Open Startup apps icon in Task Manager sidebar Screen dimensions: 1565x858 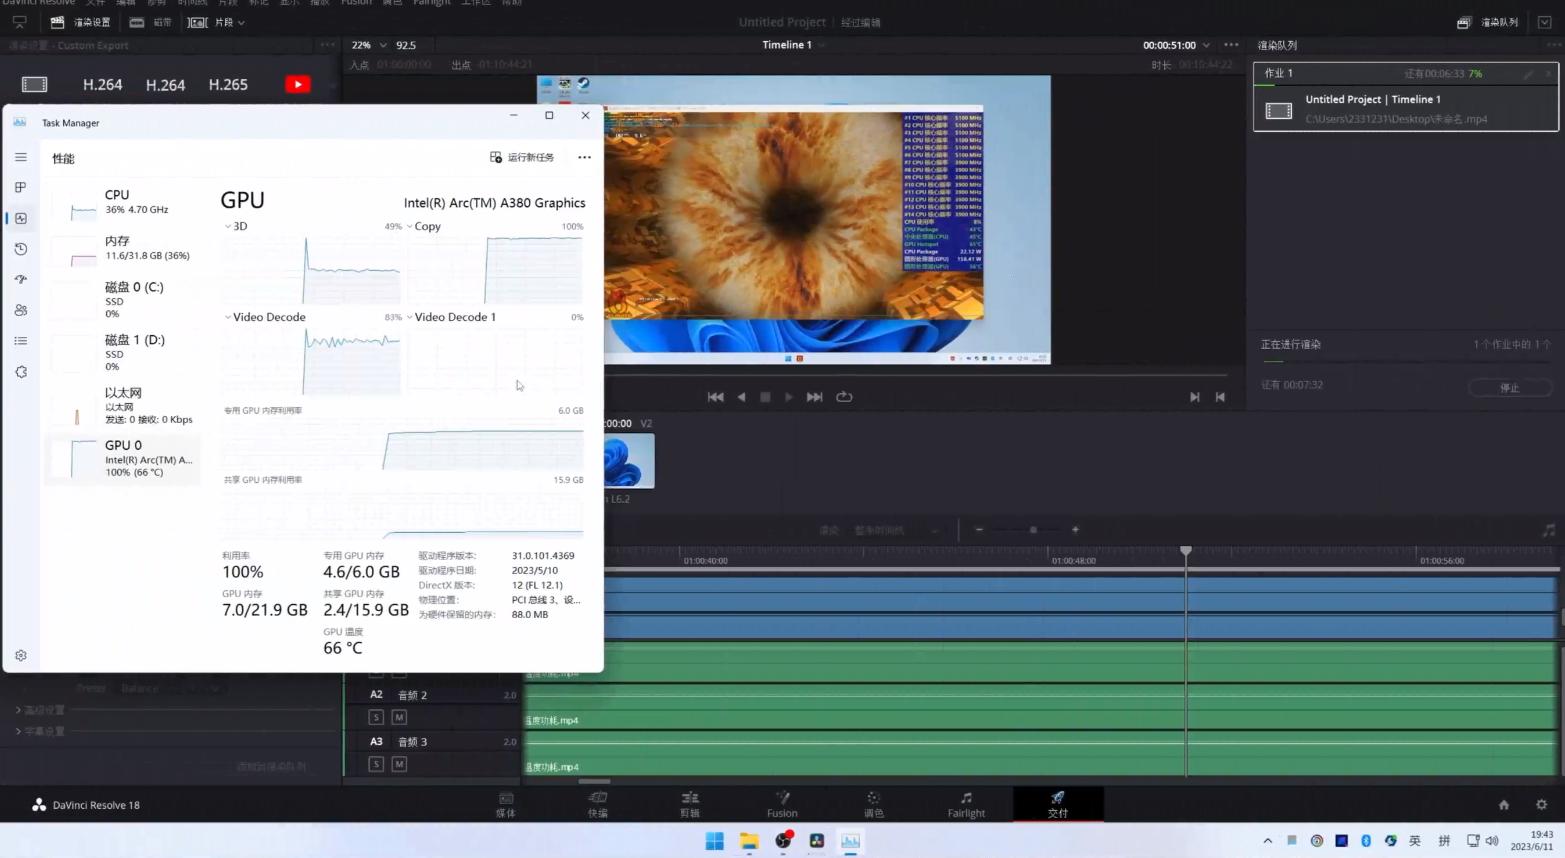[20, 279]
